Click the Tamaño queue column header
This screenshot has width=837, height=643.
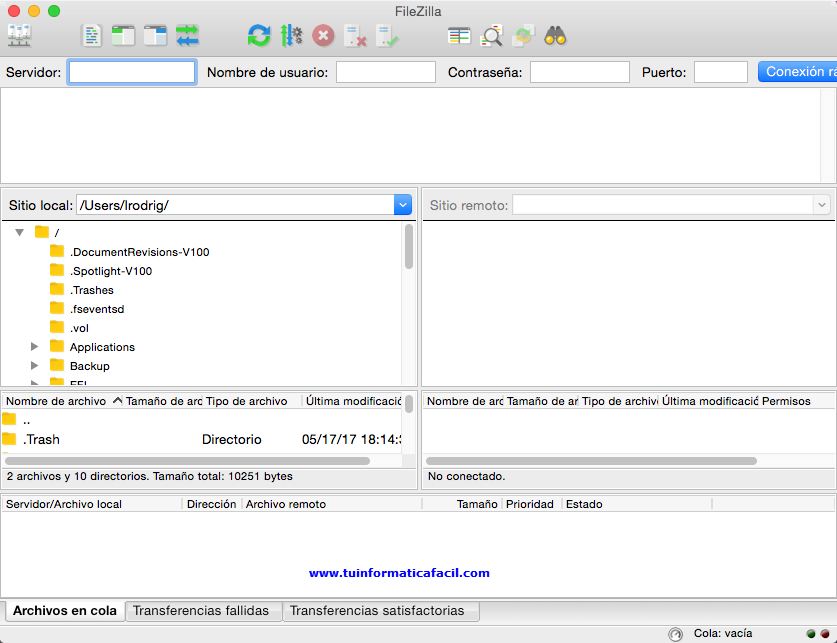coord(462,504)
